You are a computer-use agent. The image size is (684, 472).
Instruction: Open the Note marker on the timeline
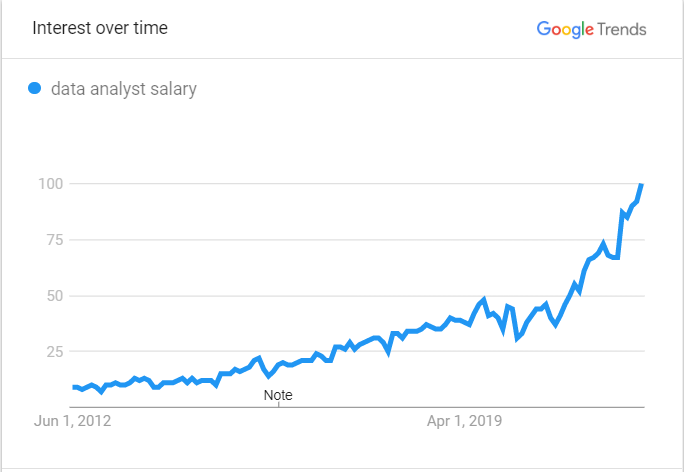278,395
